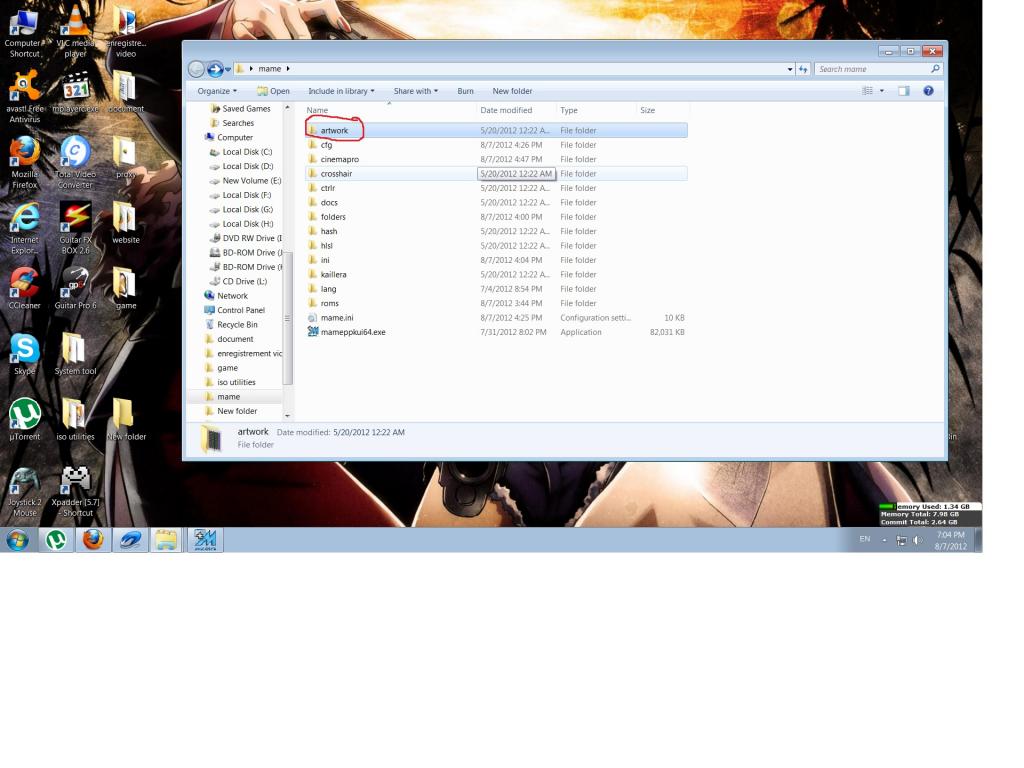Open Include in library dropdown
Screen dimensions: 1024x768
[x=342, y=91]
